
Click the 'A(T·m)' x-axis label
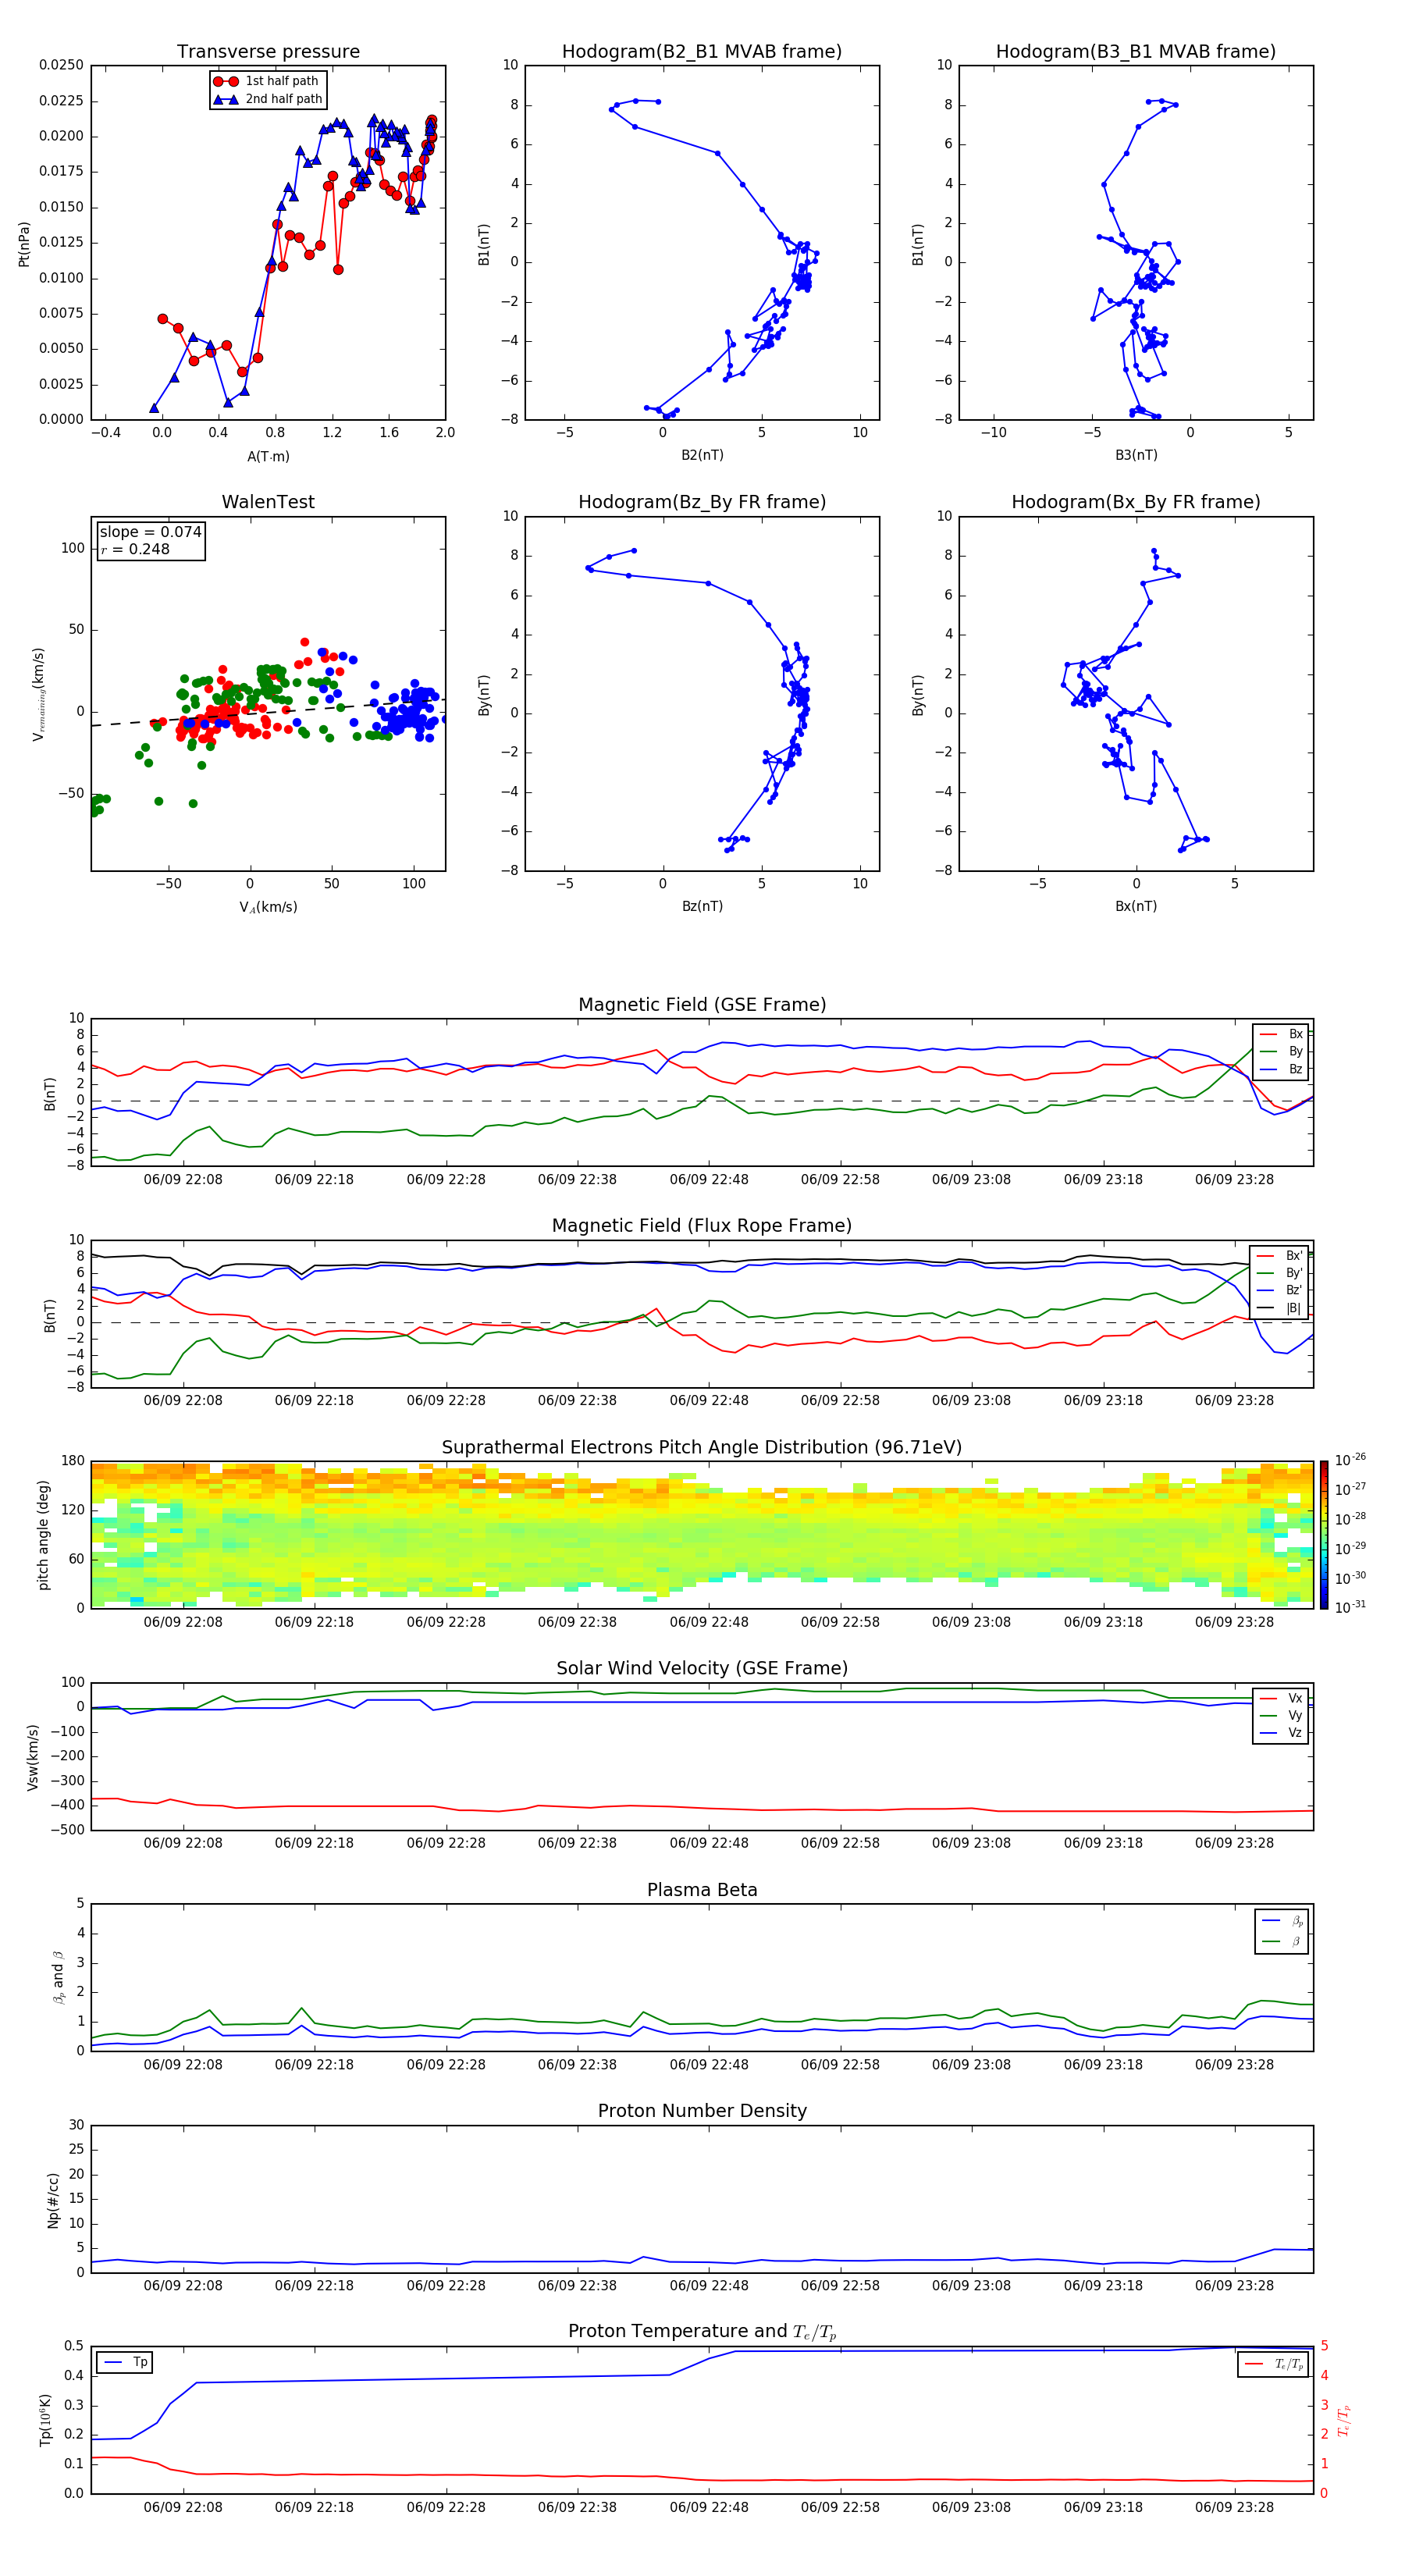268,456
